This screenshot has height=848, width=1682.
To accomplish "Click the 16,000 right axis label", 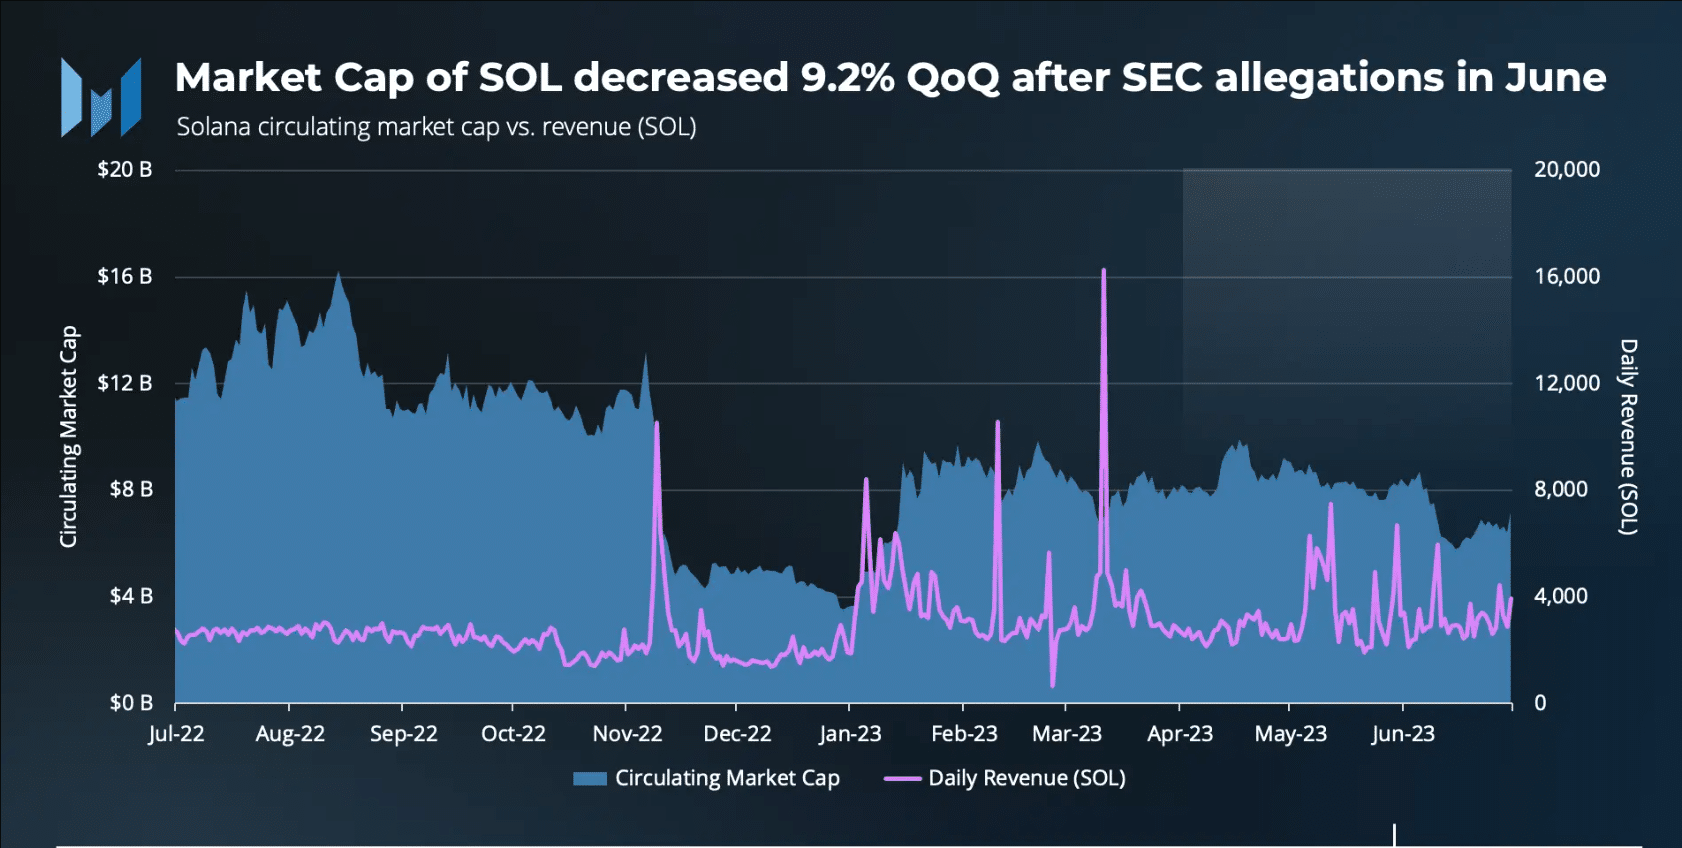I will point(1567,276).
